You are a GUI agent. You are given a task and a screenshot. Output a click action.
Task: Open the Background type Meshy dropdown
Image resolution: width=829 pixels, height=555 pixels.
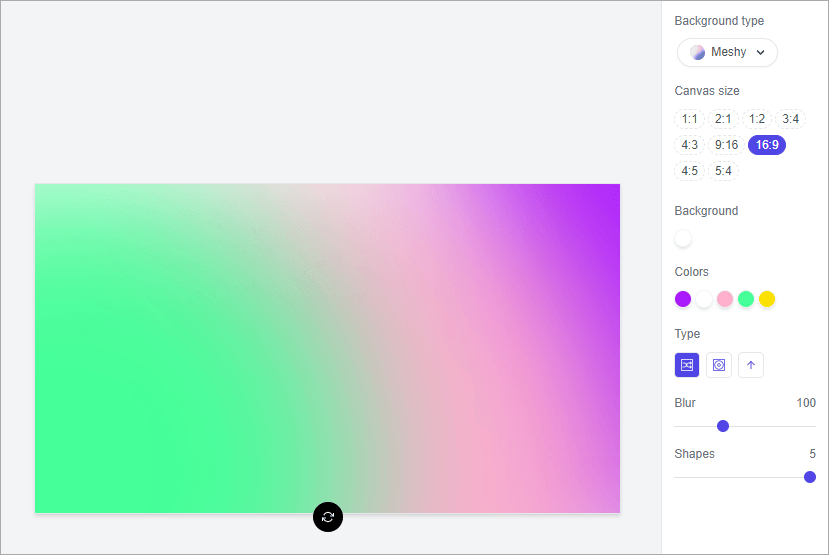[727, 52]
